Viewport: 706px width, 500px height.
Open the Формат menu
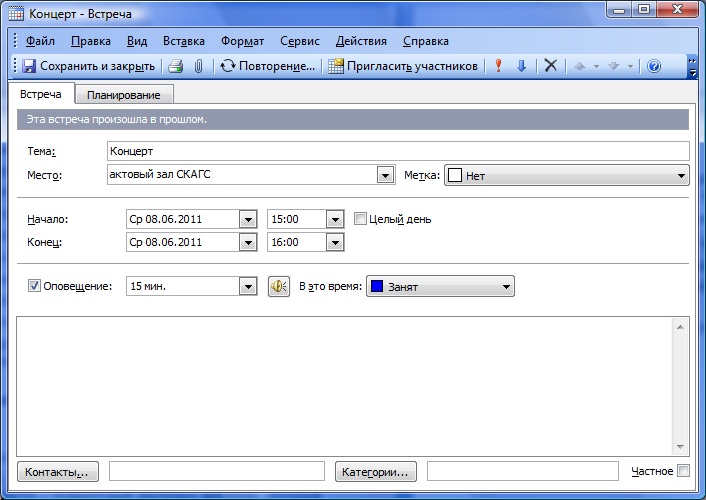pyautogui.click(x=242, y=41)
